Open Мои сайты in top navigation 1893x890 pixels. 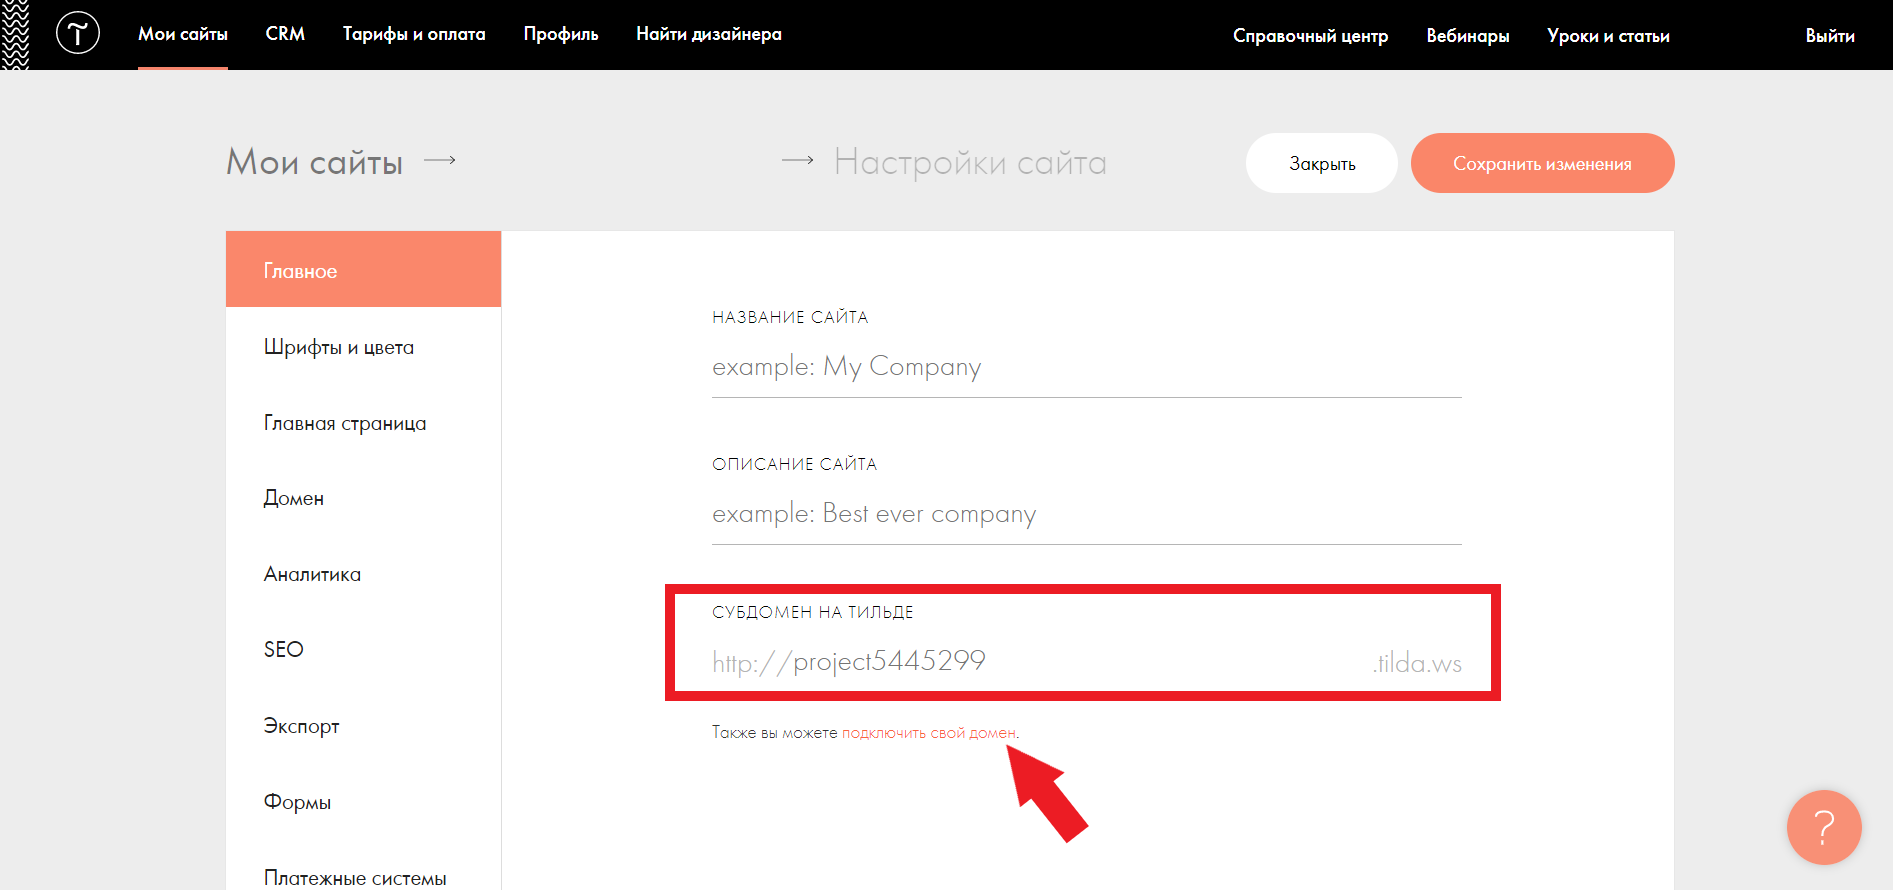(183, 34)
